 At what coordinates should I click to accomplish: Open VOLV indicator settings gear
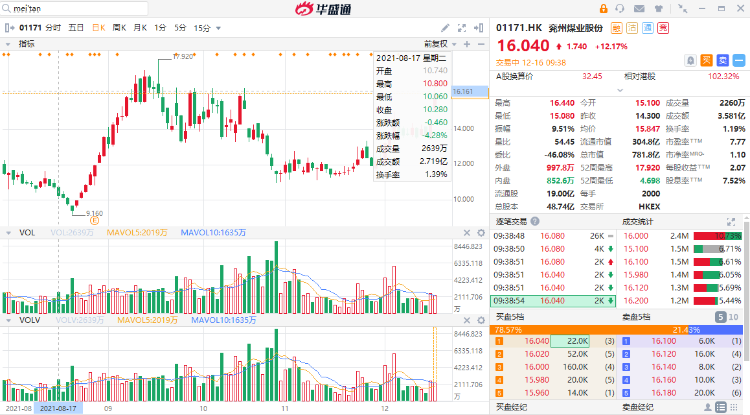tap(481, 320)
